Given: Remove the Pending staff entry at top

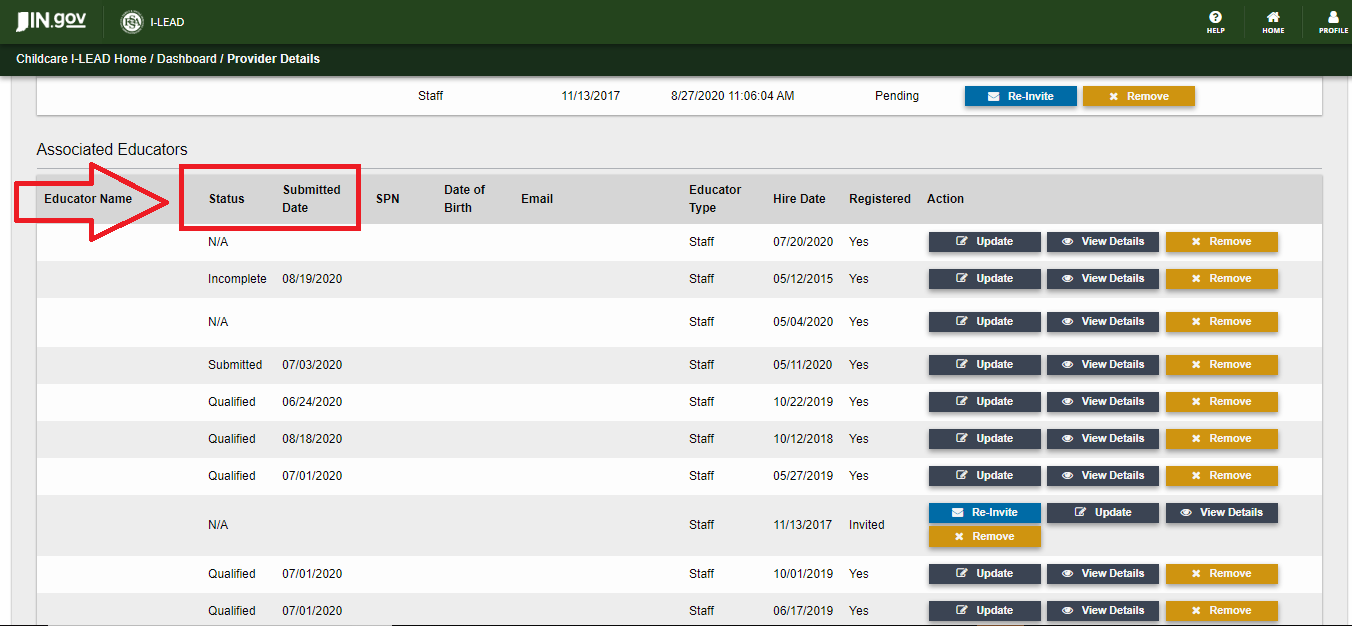Looking at the screenshot, I should coord(1138,96).
